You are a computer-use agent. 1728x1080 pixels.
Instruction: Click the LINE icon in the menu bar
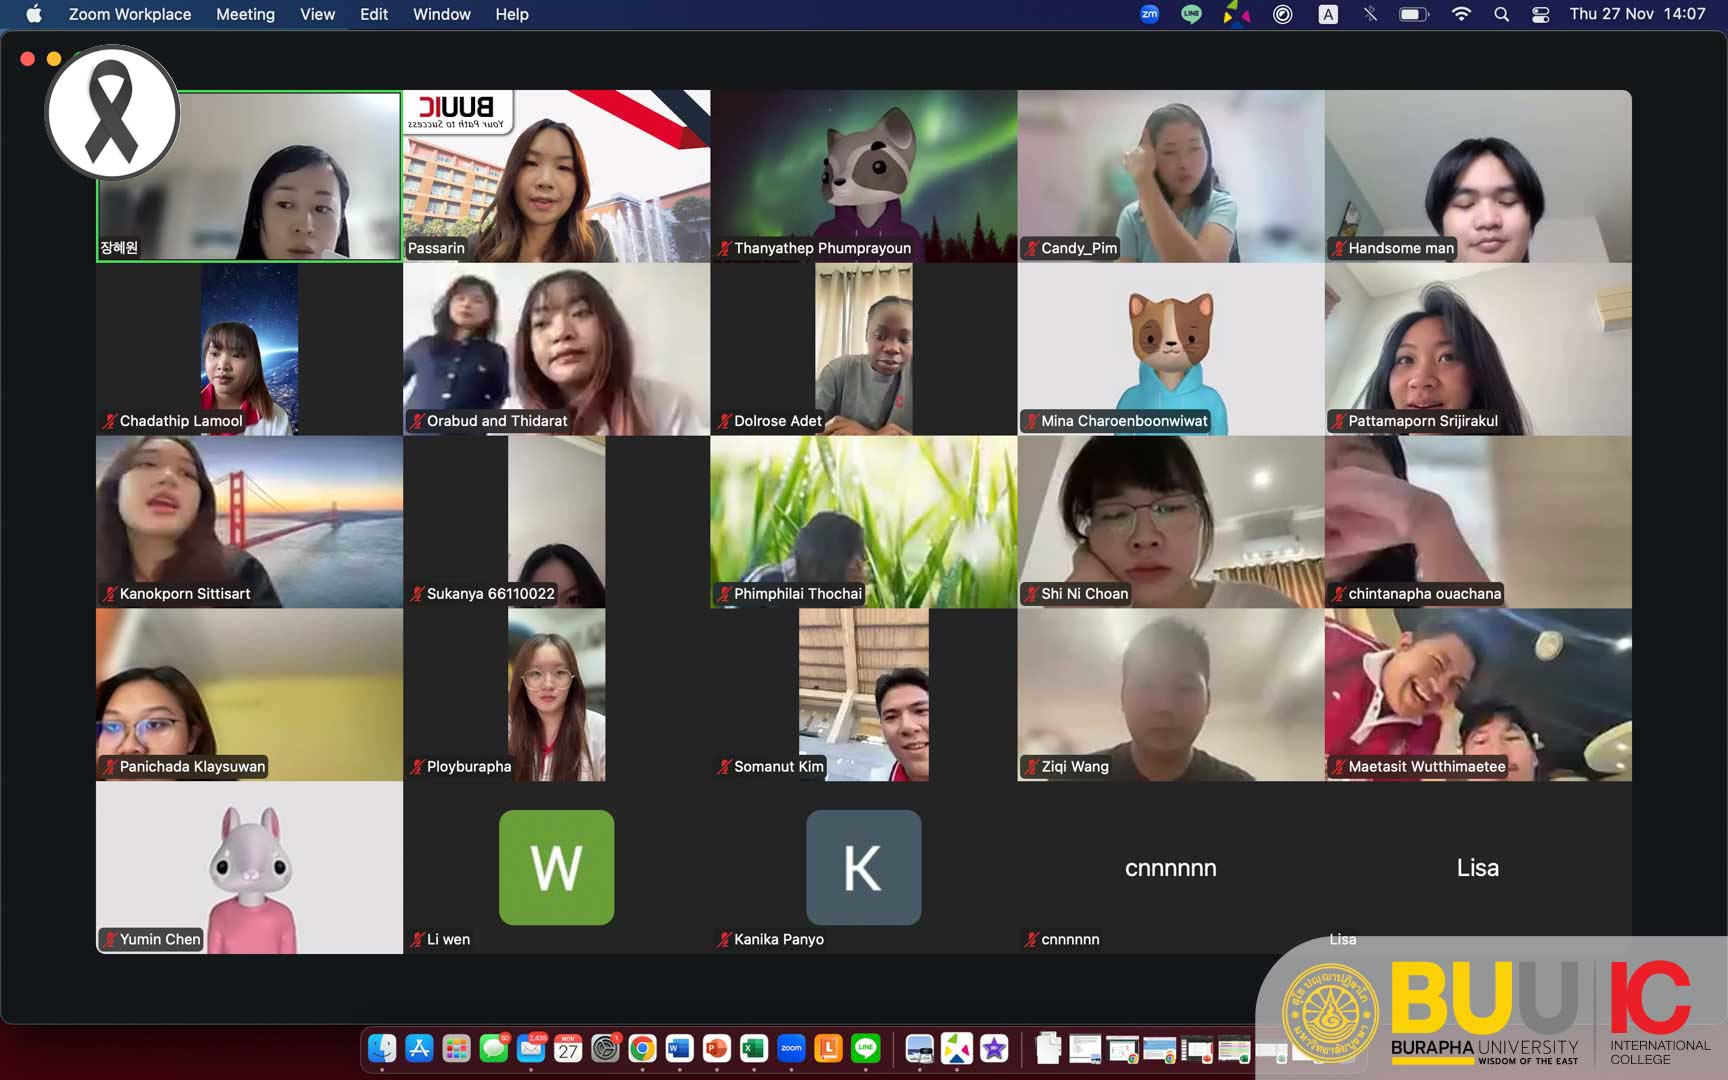pyautogui.click(x=1191, y=14)
